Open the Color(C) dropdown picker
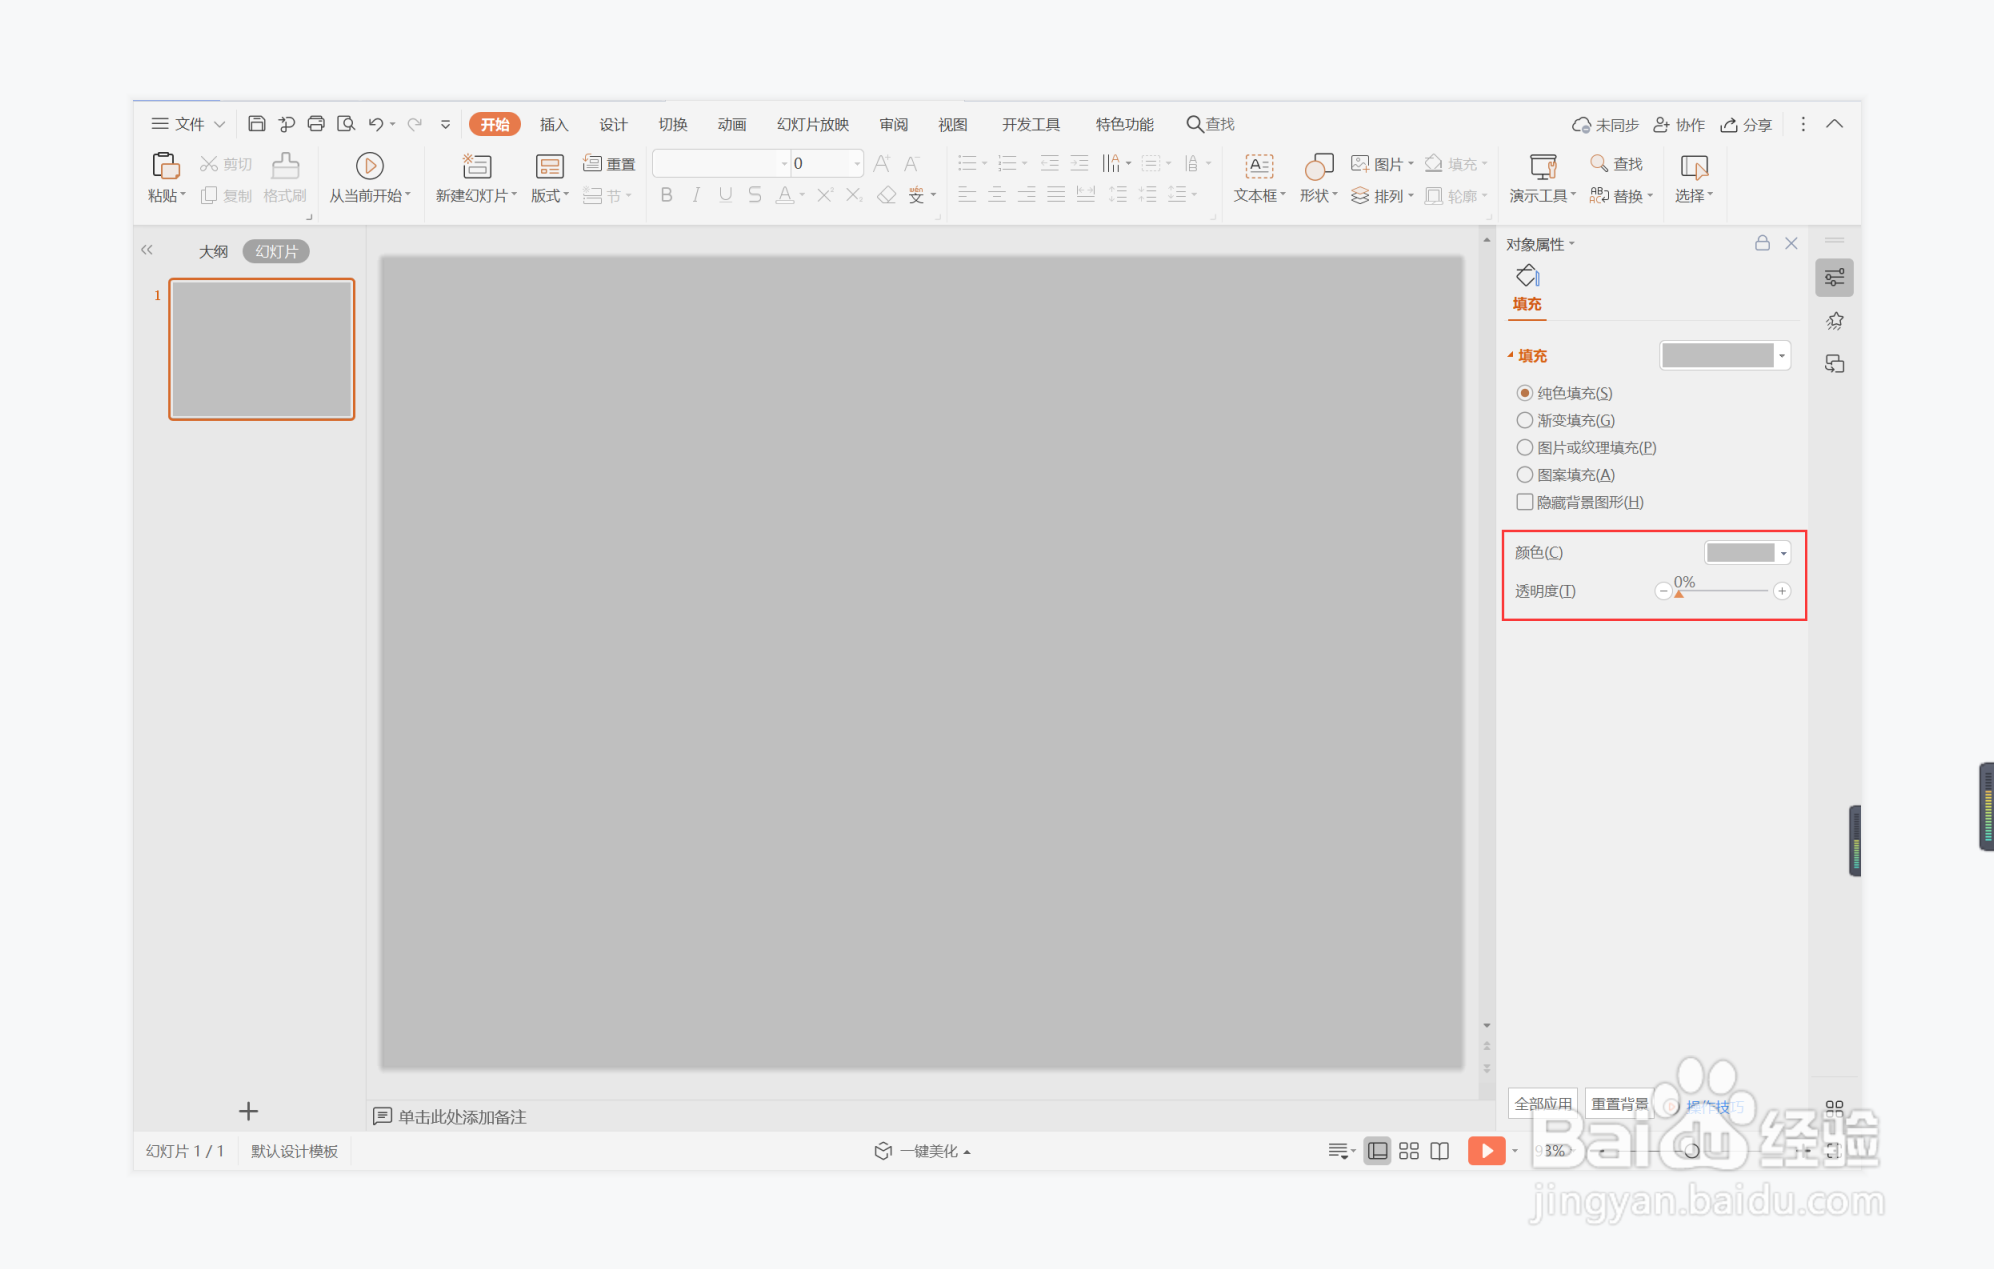 (x=1783, y=553)
